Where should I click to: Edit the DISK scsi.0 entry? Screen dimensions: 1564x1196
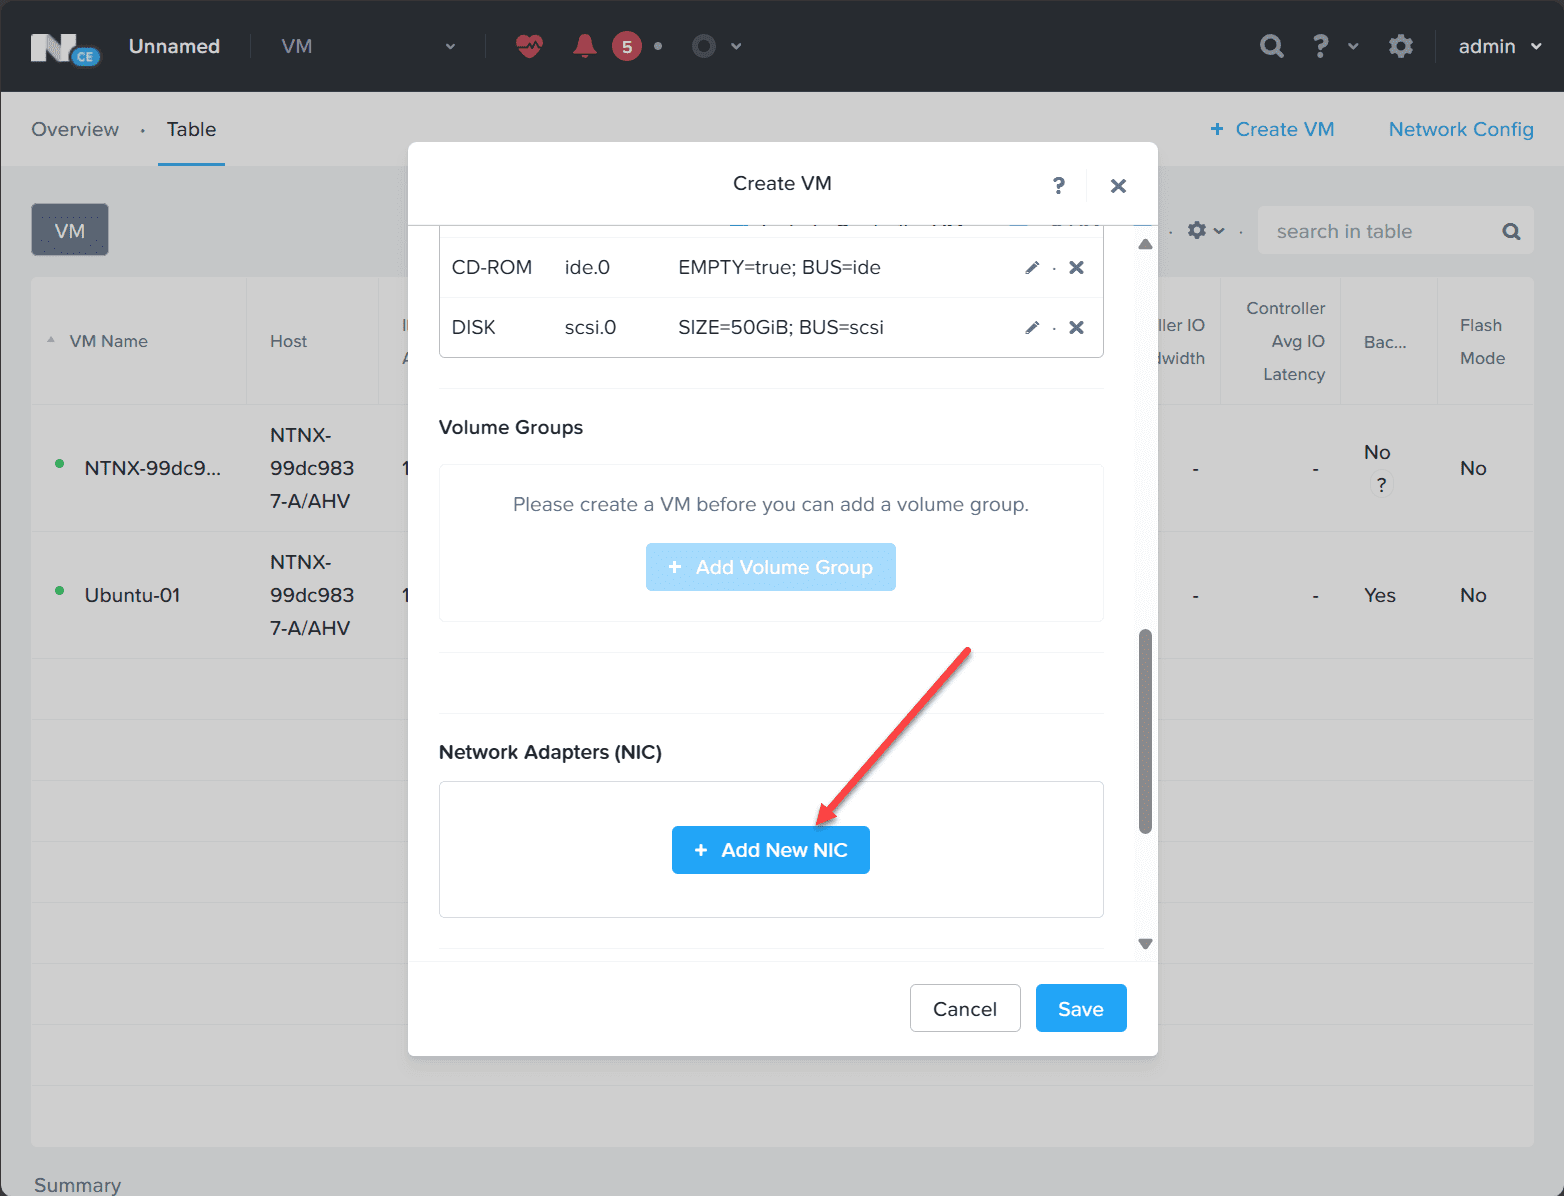pyautogui.click(x=1032, y=328)
